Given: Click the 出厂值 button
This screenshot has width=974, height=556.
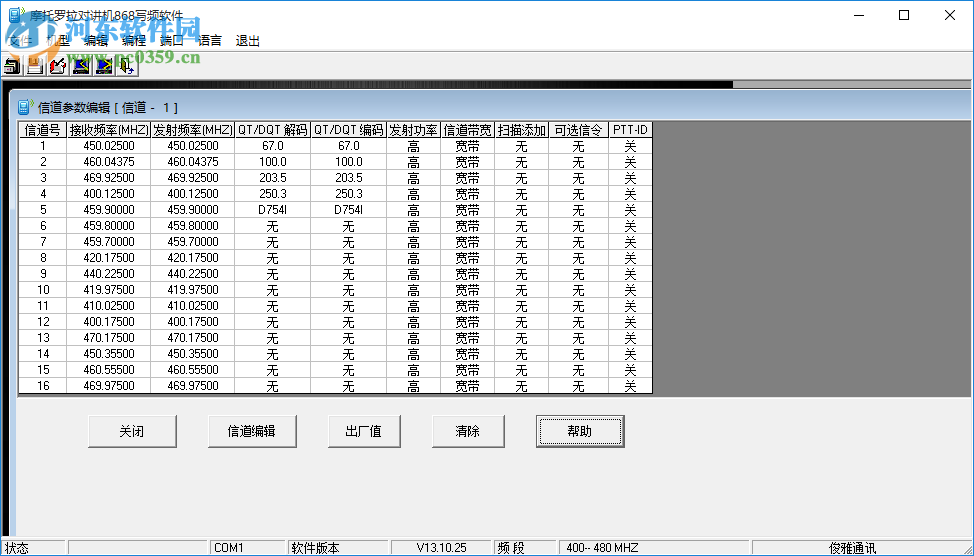Looking at the screenshot, I should click(363, 431).
